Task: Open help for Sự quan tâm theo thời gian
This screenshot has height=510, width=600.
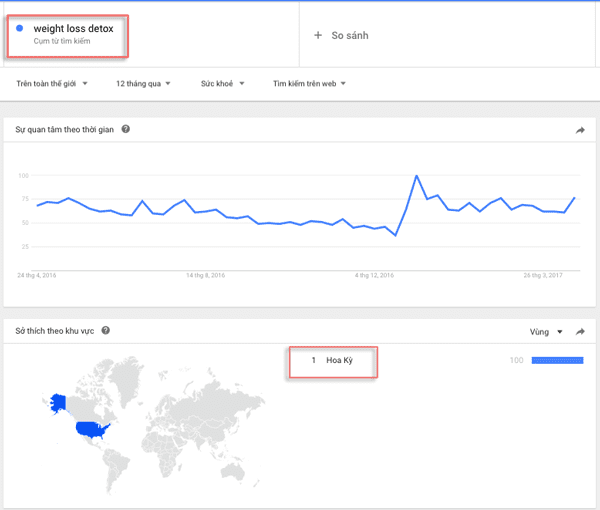Action: tap(126, 130)
